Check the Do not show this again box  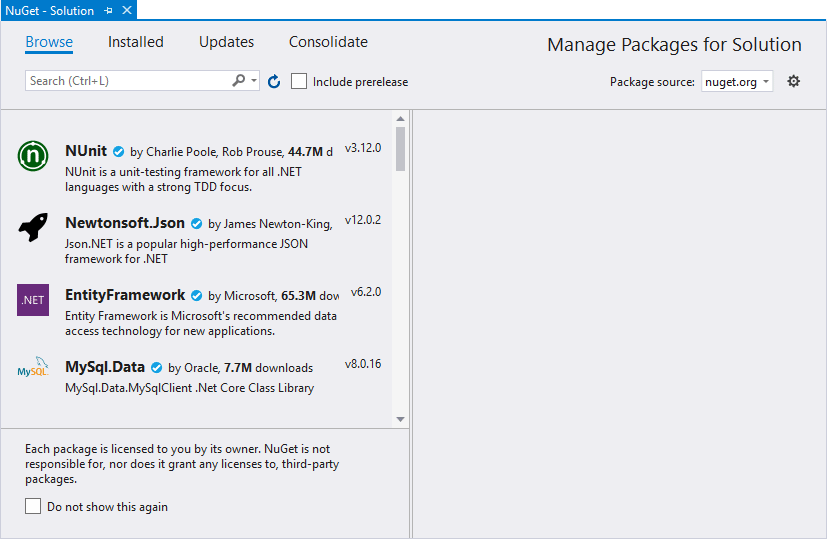point(34,506)
